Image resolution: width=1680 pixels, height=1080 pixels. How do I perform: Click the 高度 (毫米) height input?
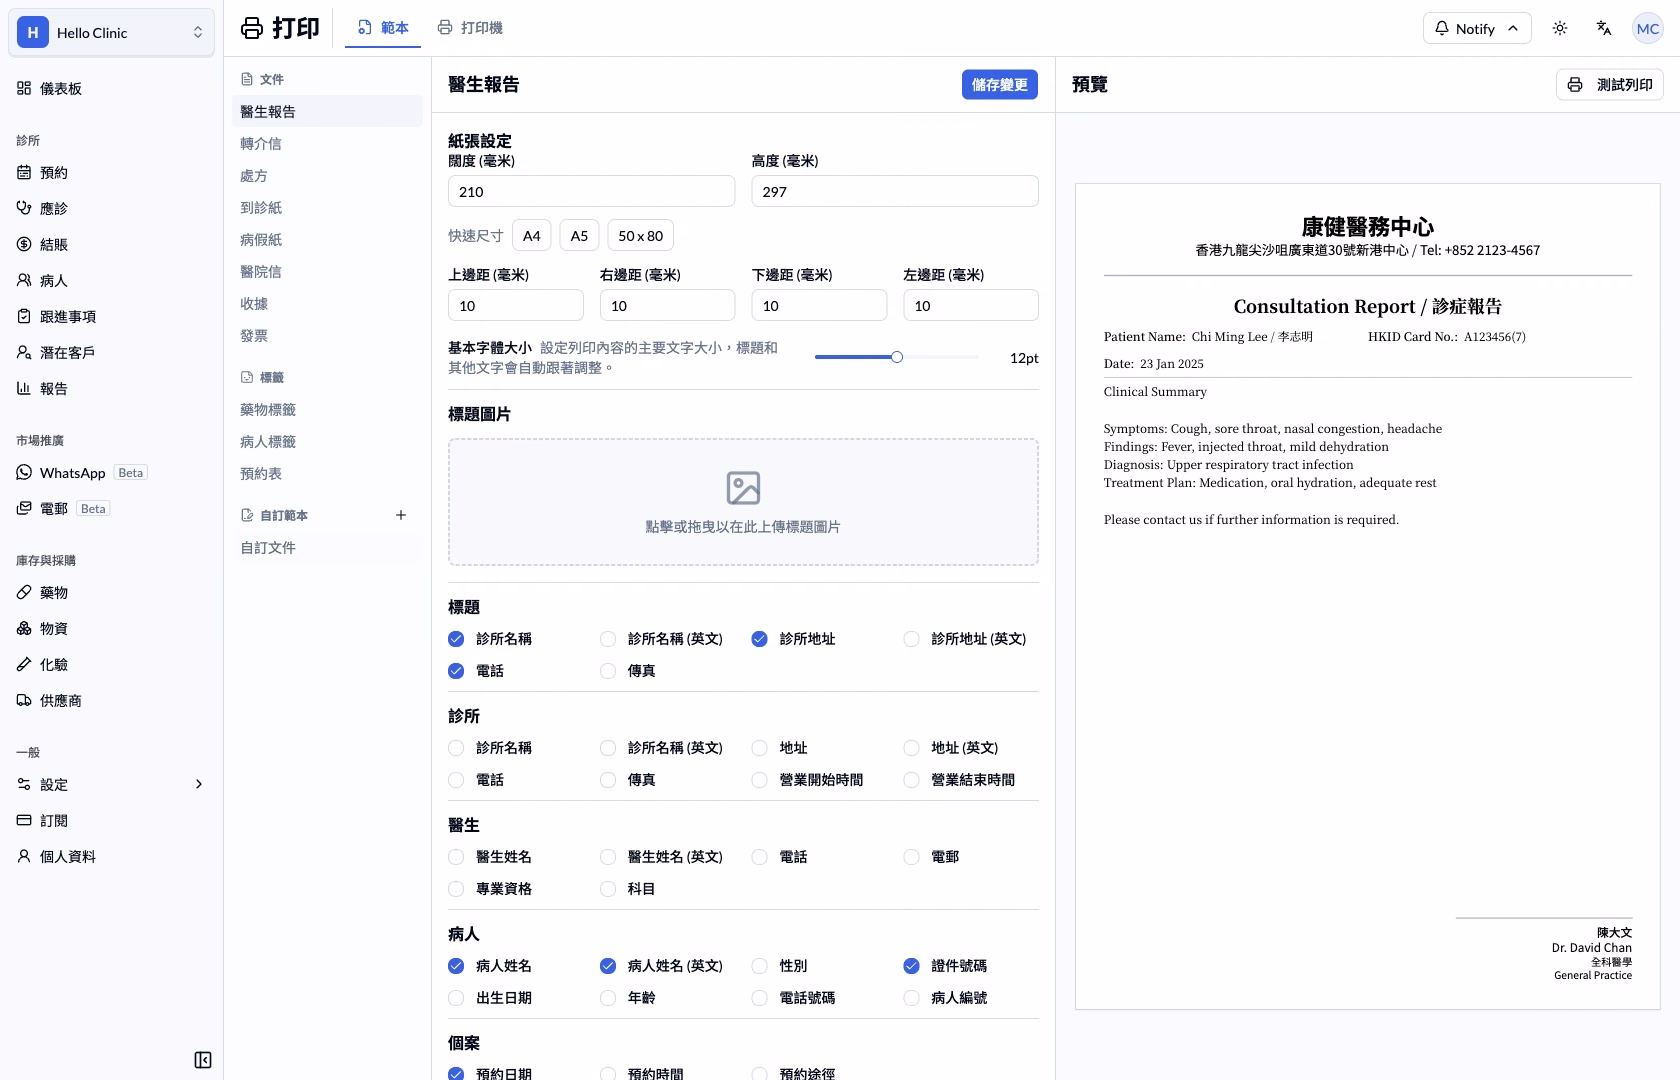point(894,191)
